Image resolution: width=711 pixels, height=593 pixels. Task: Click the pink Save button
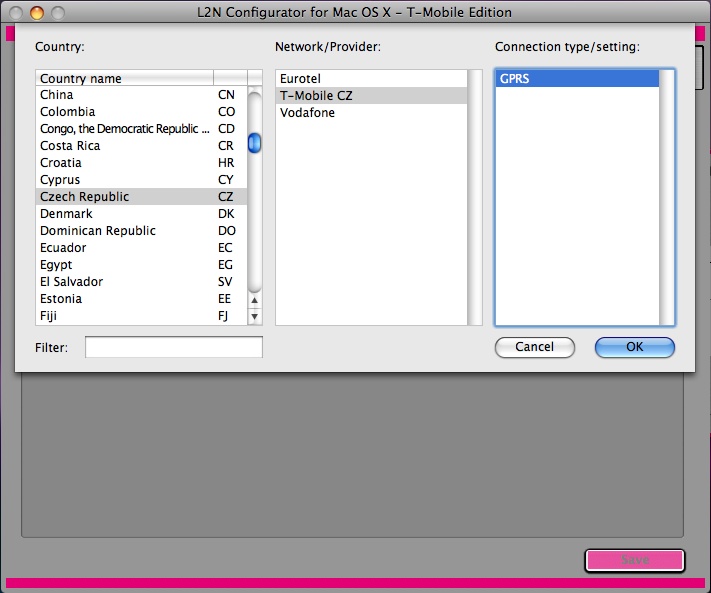634,560
